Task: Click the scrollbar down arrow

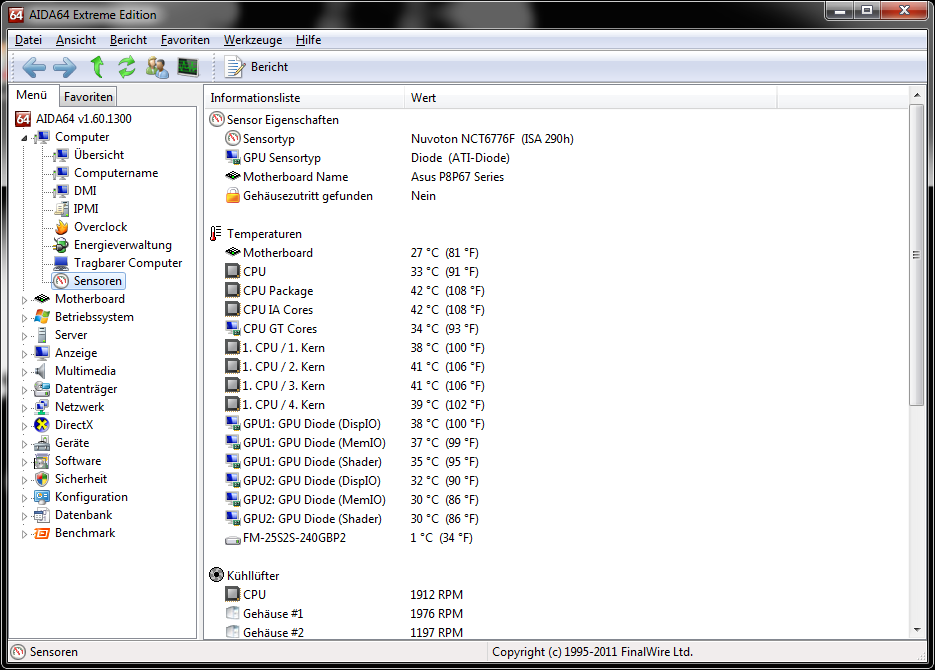Action: [917, 630]
